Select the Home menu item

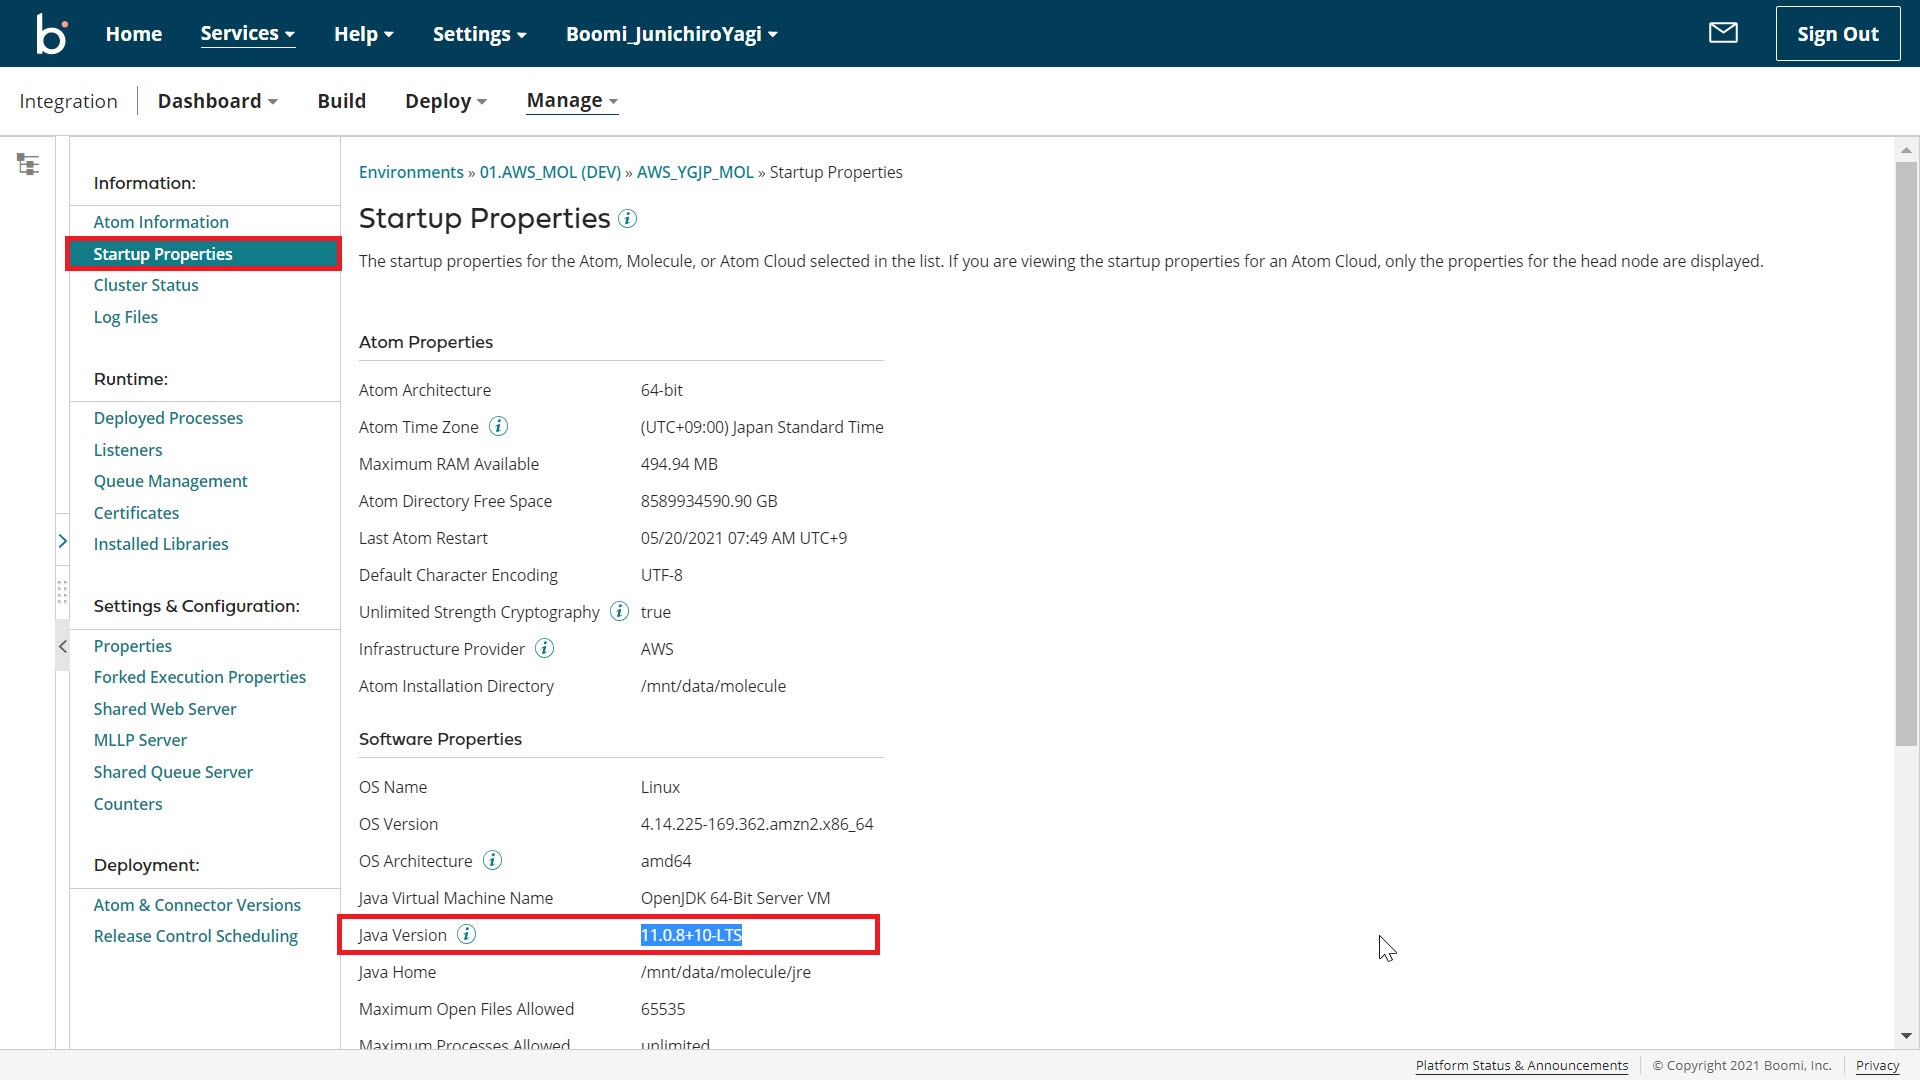coord(133,33)
